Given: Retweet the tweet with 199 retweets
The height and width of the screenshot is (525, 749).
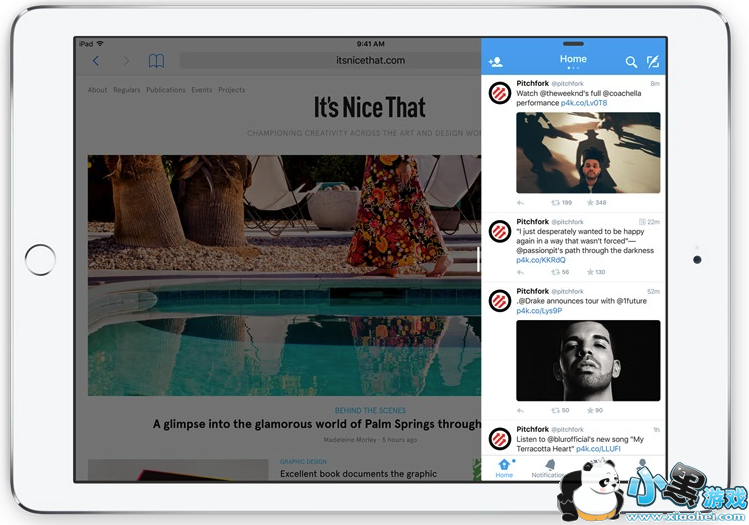Looking at the screenshot, I should [561, 203].
